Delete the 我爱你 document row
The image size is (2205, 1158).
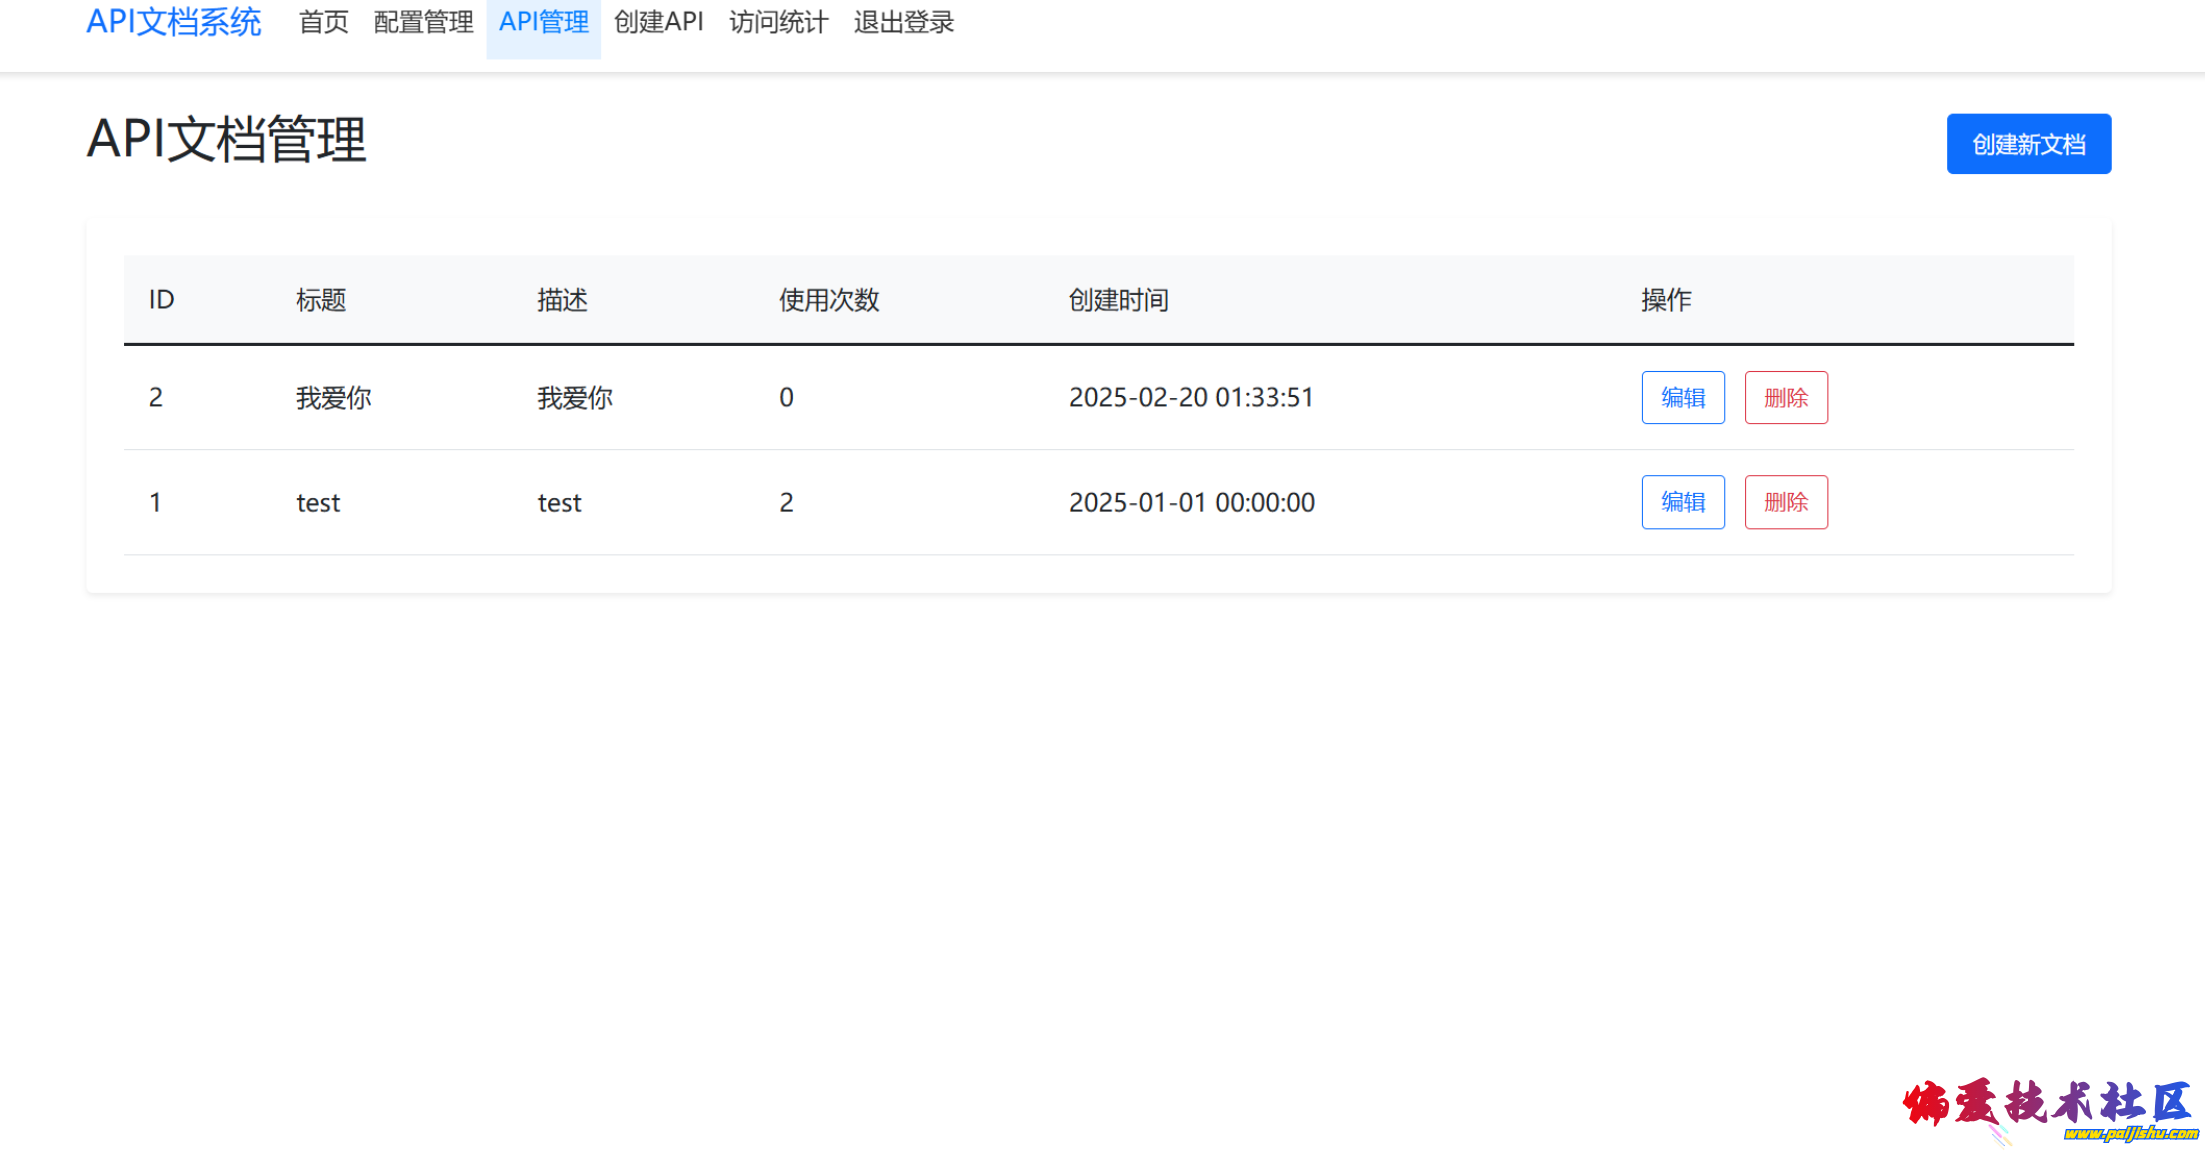point(1785,398)
